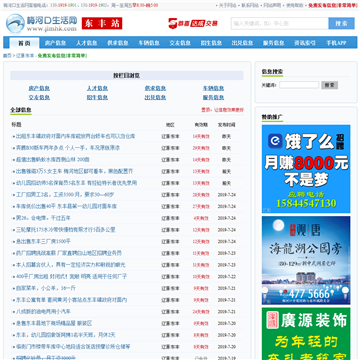Open the listing '工厂招男工2名'
360x360 pixels.
[x=65, y=195]
